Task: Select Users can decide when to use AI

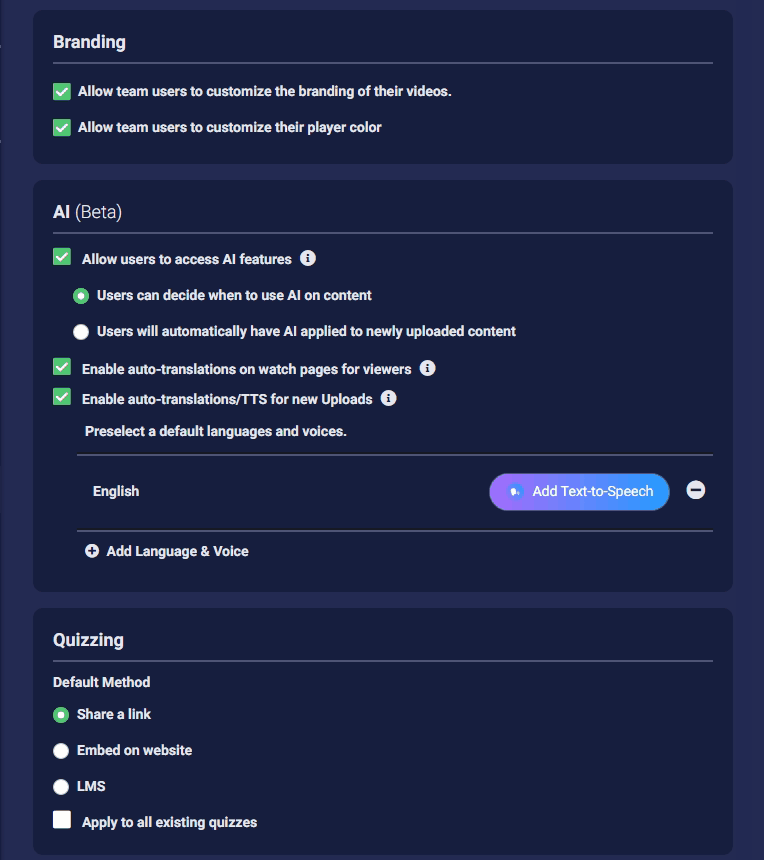Action: click(x=81, y=296)
